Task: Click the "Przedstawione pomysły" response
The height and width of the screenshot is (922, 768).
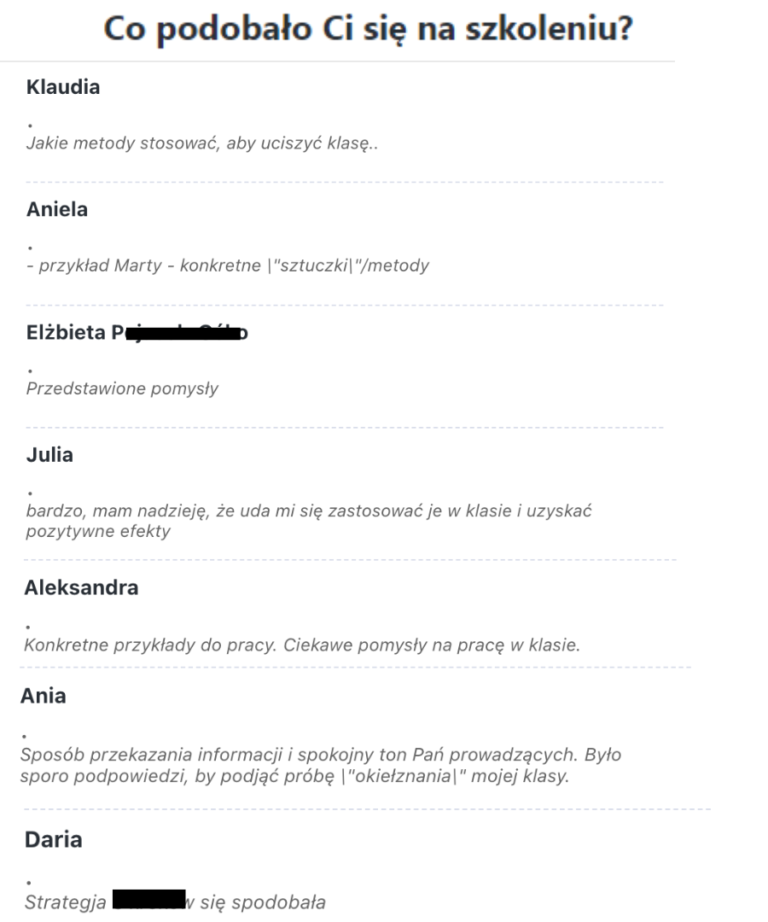Action: [x=122, y=388]
